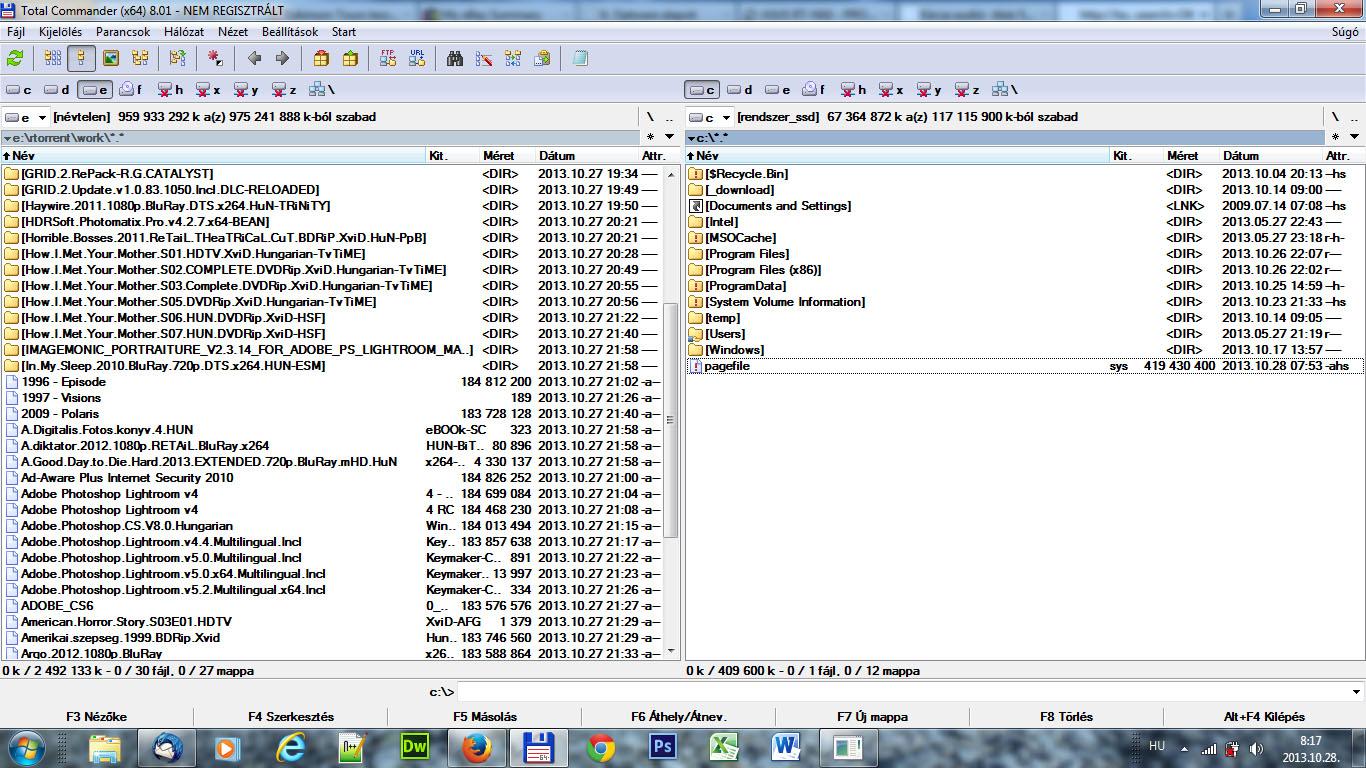Click the Synchronize directories icon

(513, 59)
